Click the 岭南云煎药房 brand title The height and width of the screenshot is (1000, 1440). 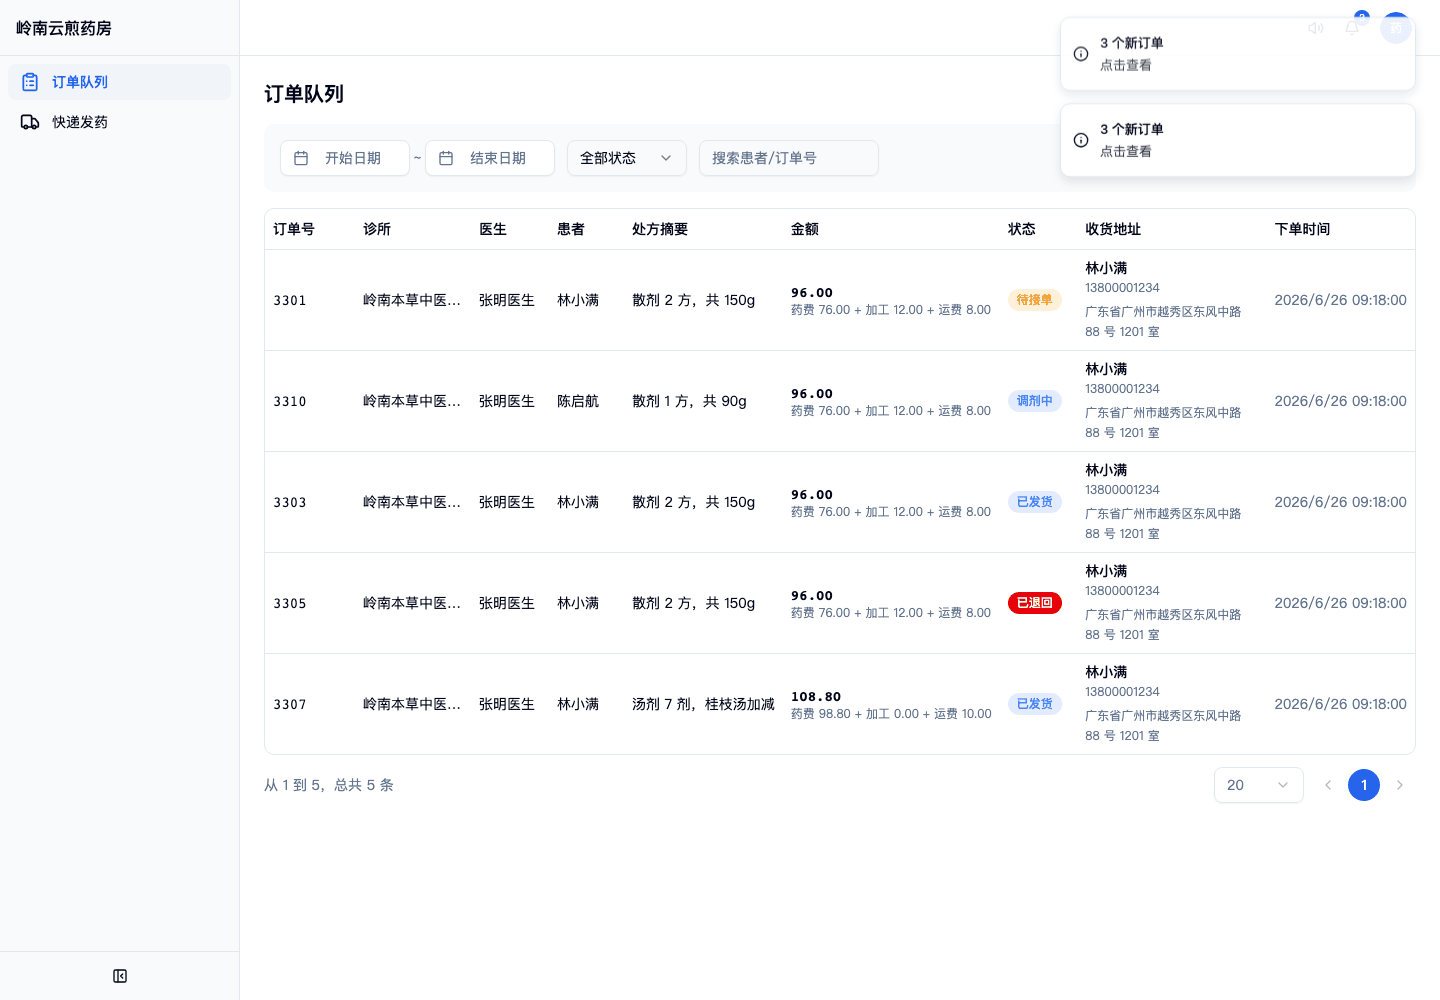click(64, 28)
